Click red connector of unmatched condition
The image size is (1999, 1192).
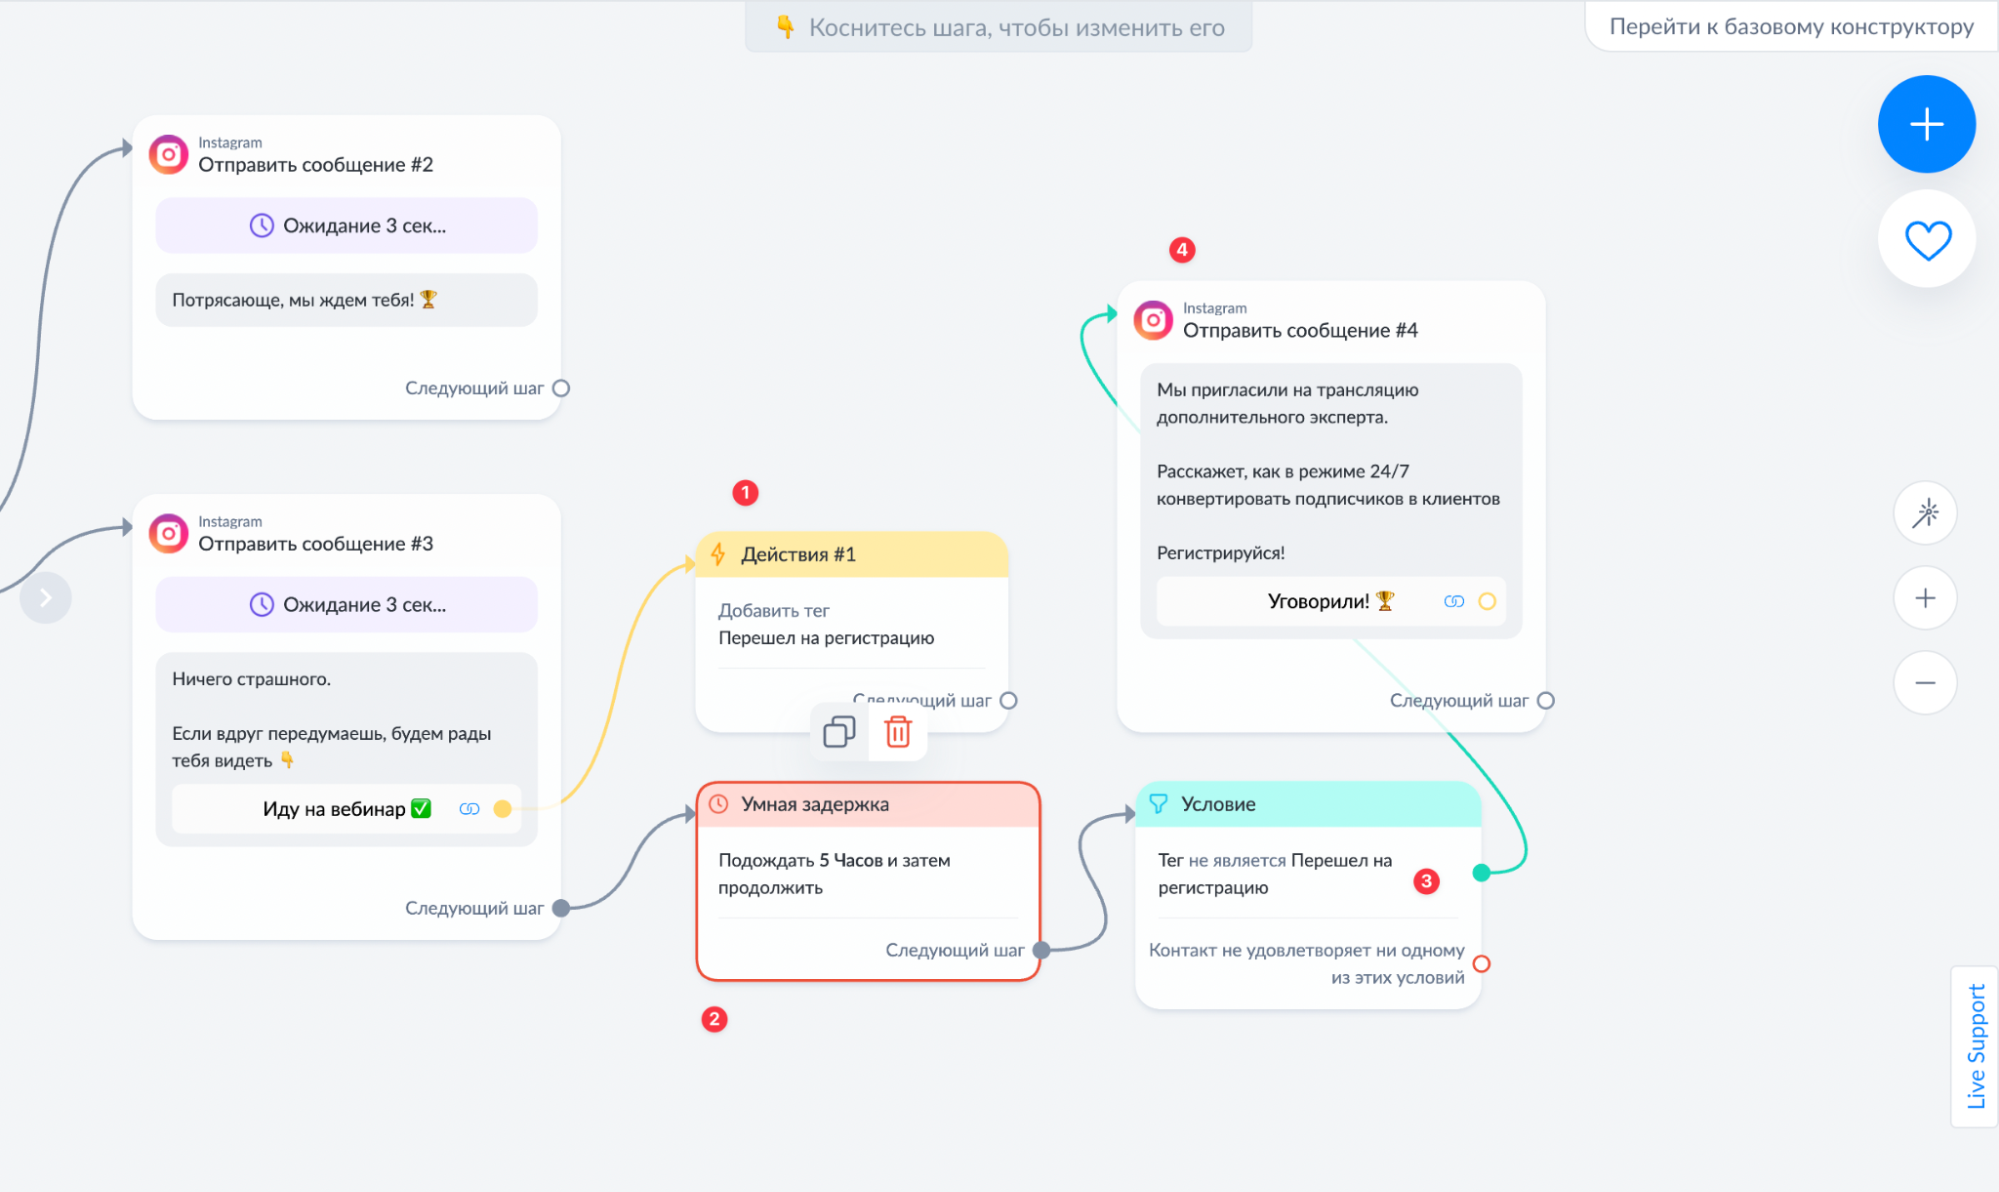coord(1482,964)
